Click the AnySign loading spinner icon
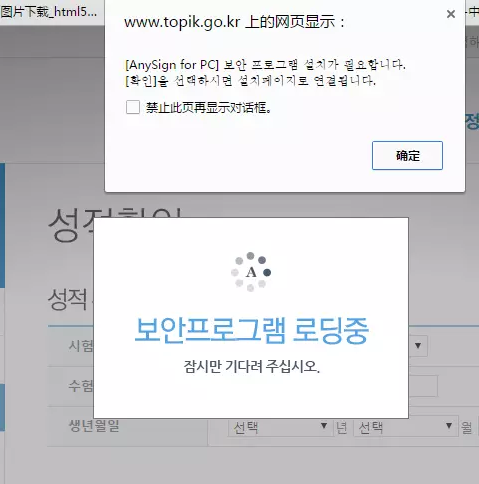Screen dimensions: 479x484 point(251,272)
